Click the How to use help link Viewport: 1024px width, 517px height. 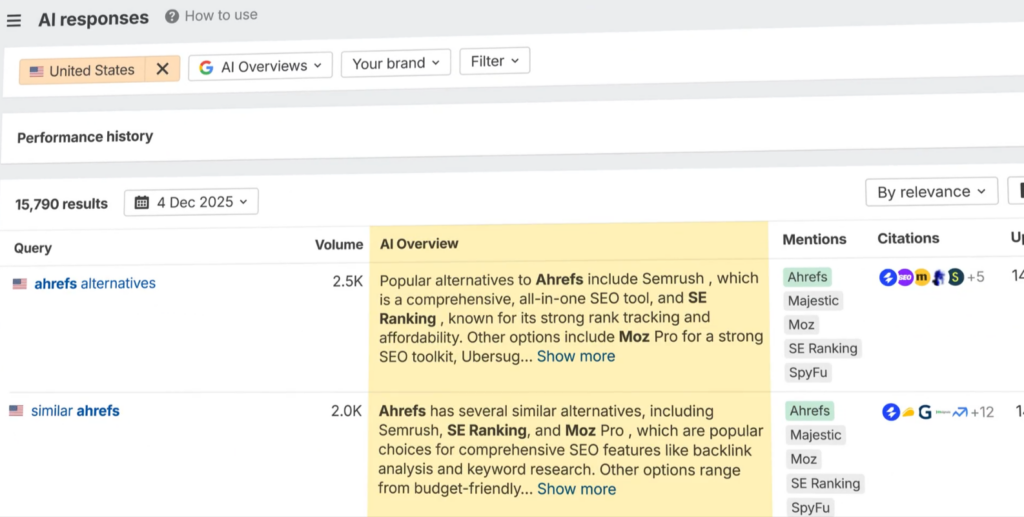[211, 16]
